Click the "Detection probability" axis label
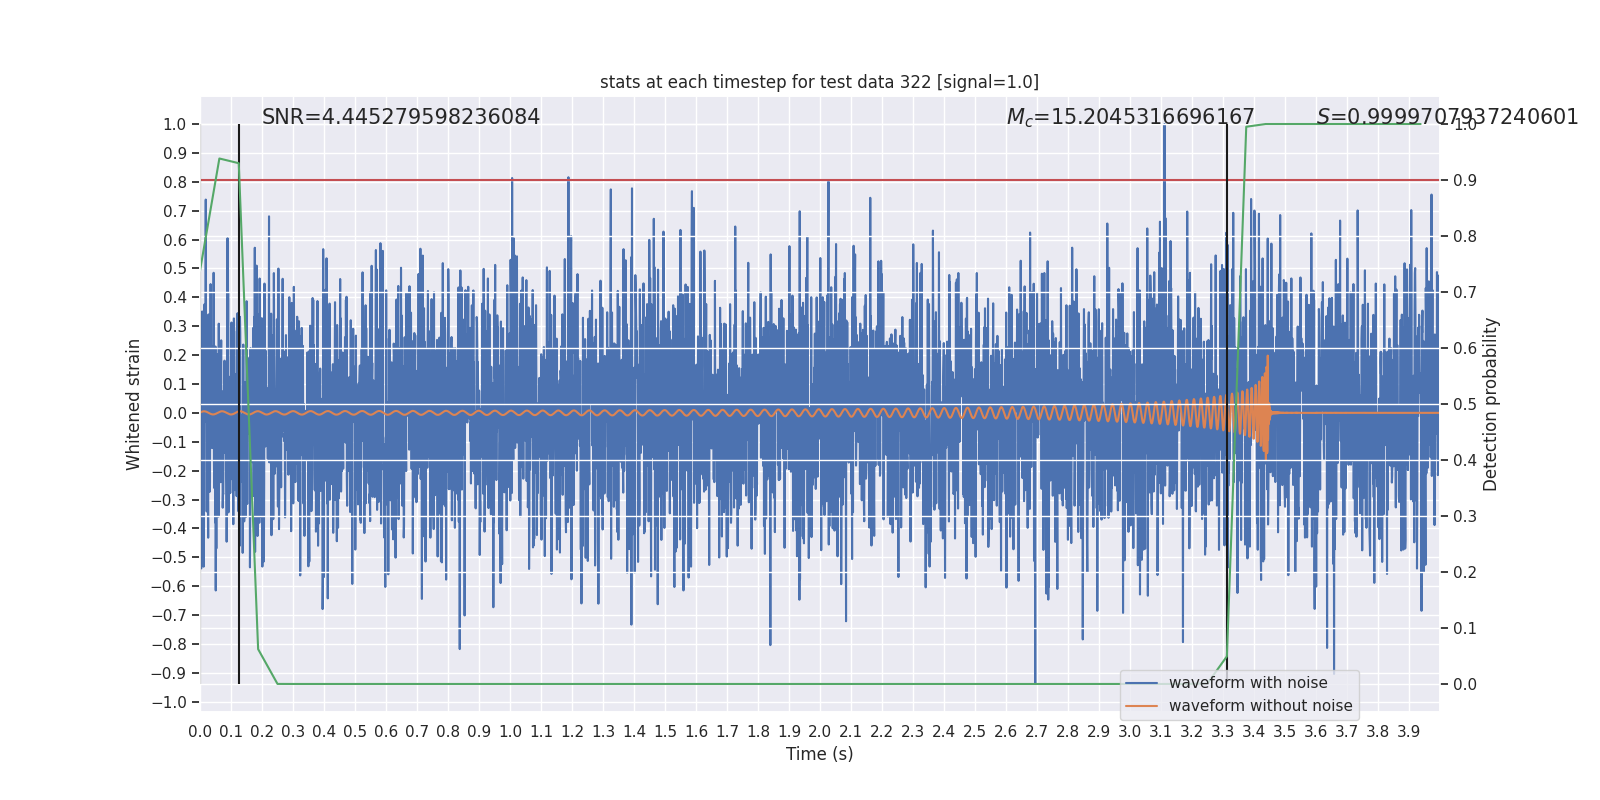1600x800 pixels. click(x=1491, y=404)
